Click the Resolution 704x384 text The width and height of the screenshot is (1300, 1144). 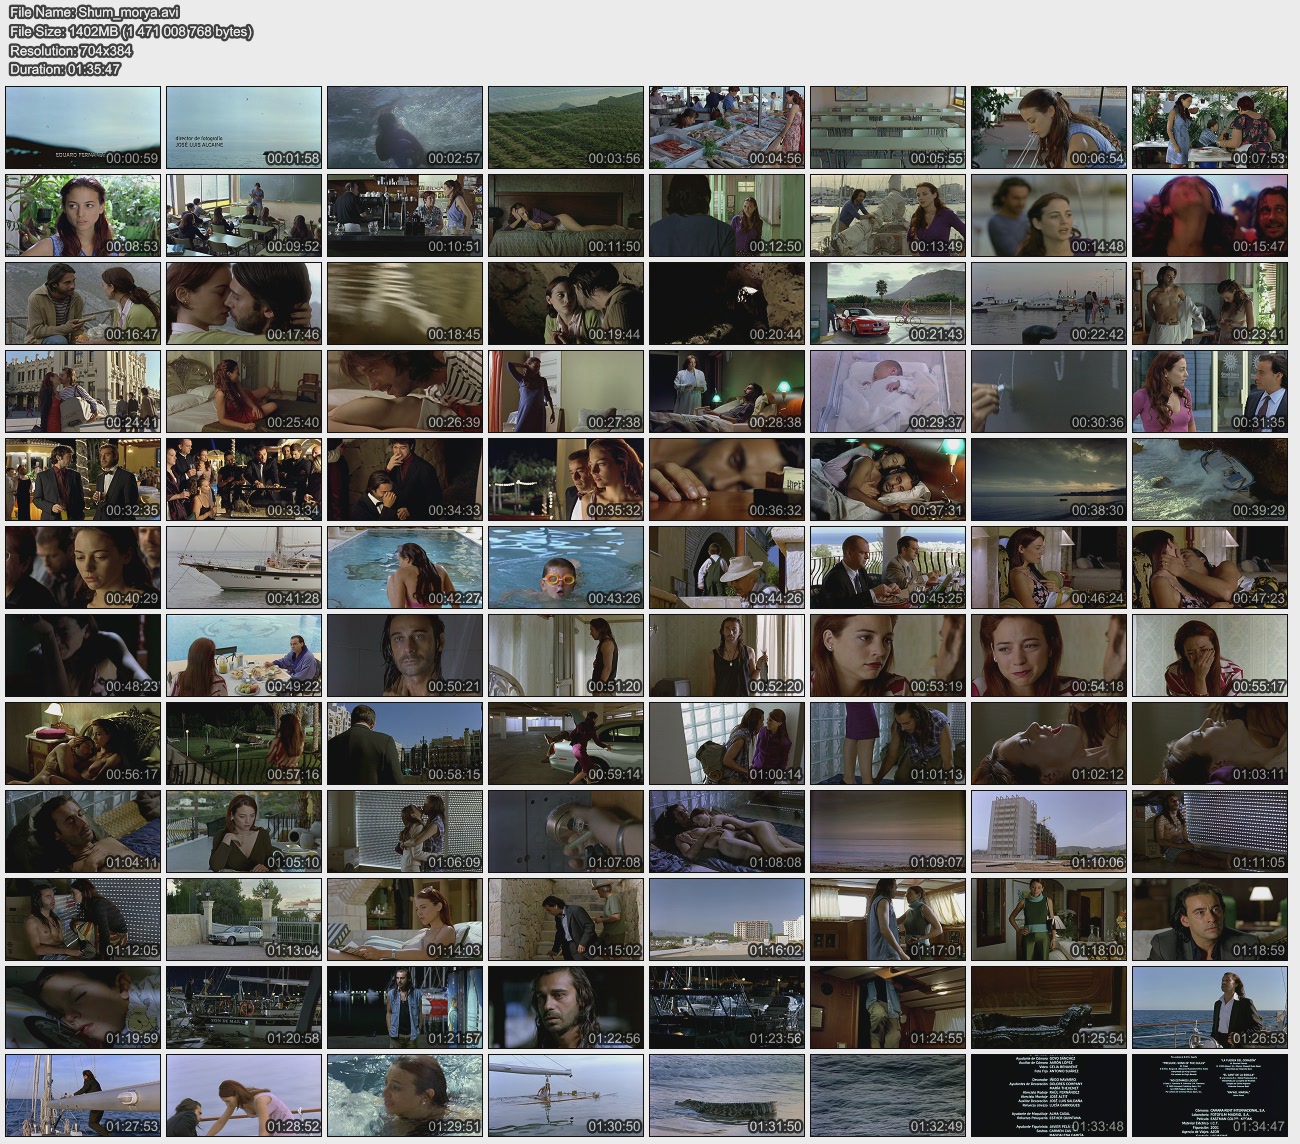point(71,51)
